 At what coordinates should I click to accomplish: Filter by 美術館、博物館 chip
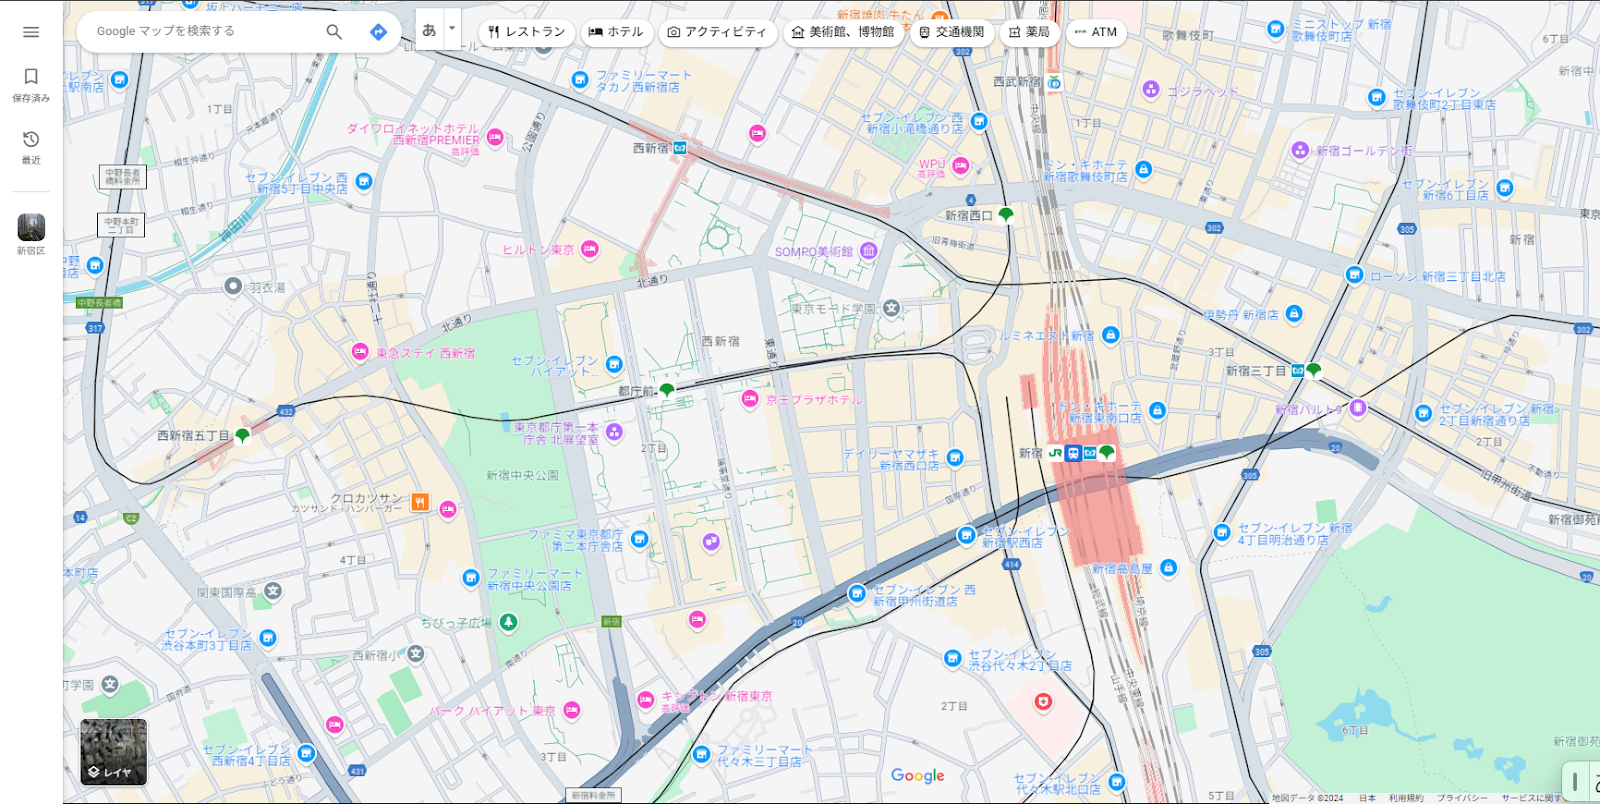click(x=843, y=32)
